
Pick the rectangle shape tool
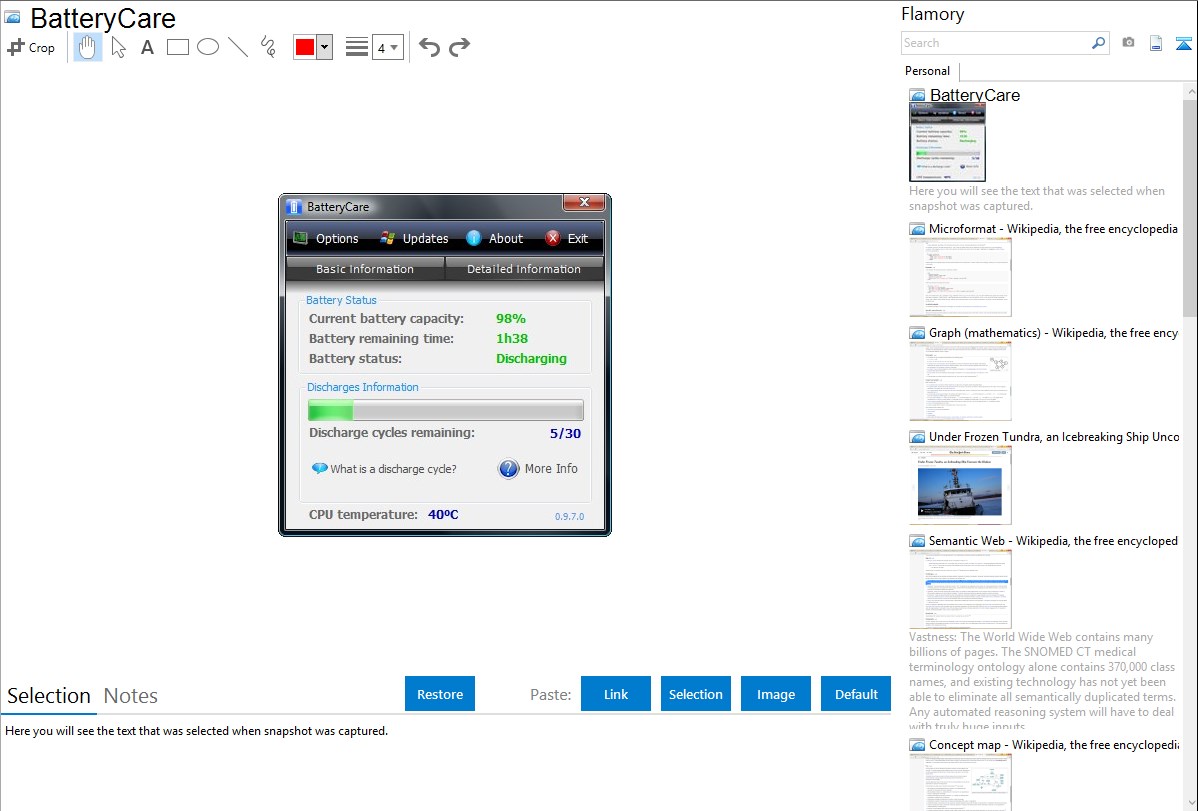click(177, 47)
